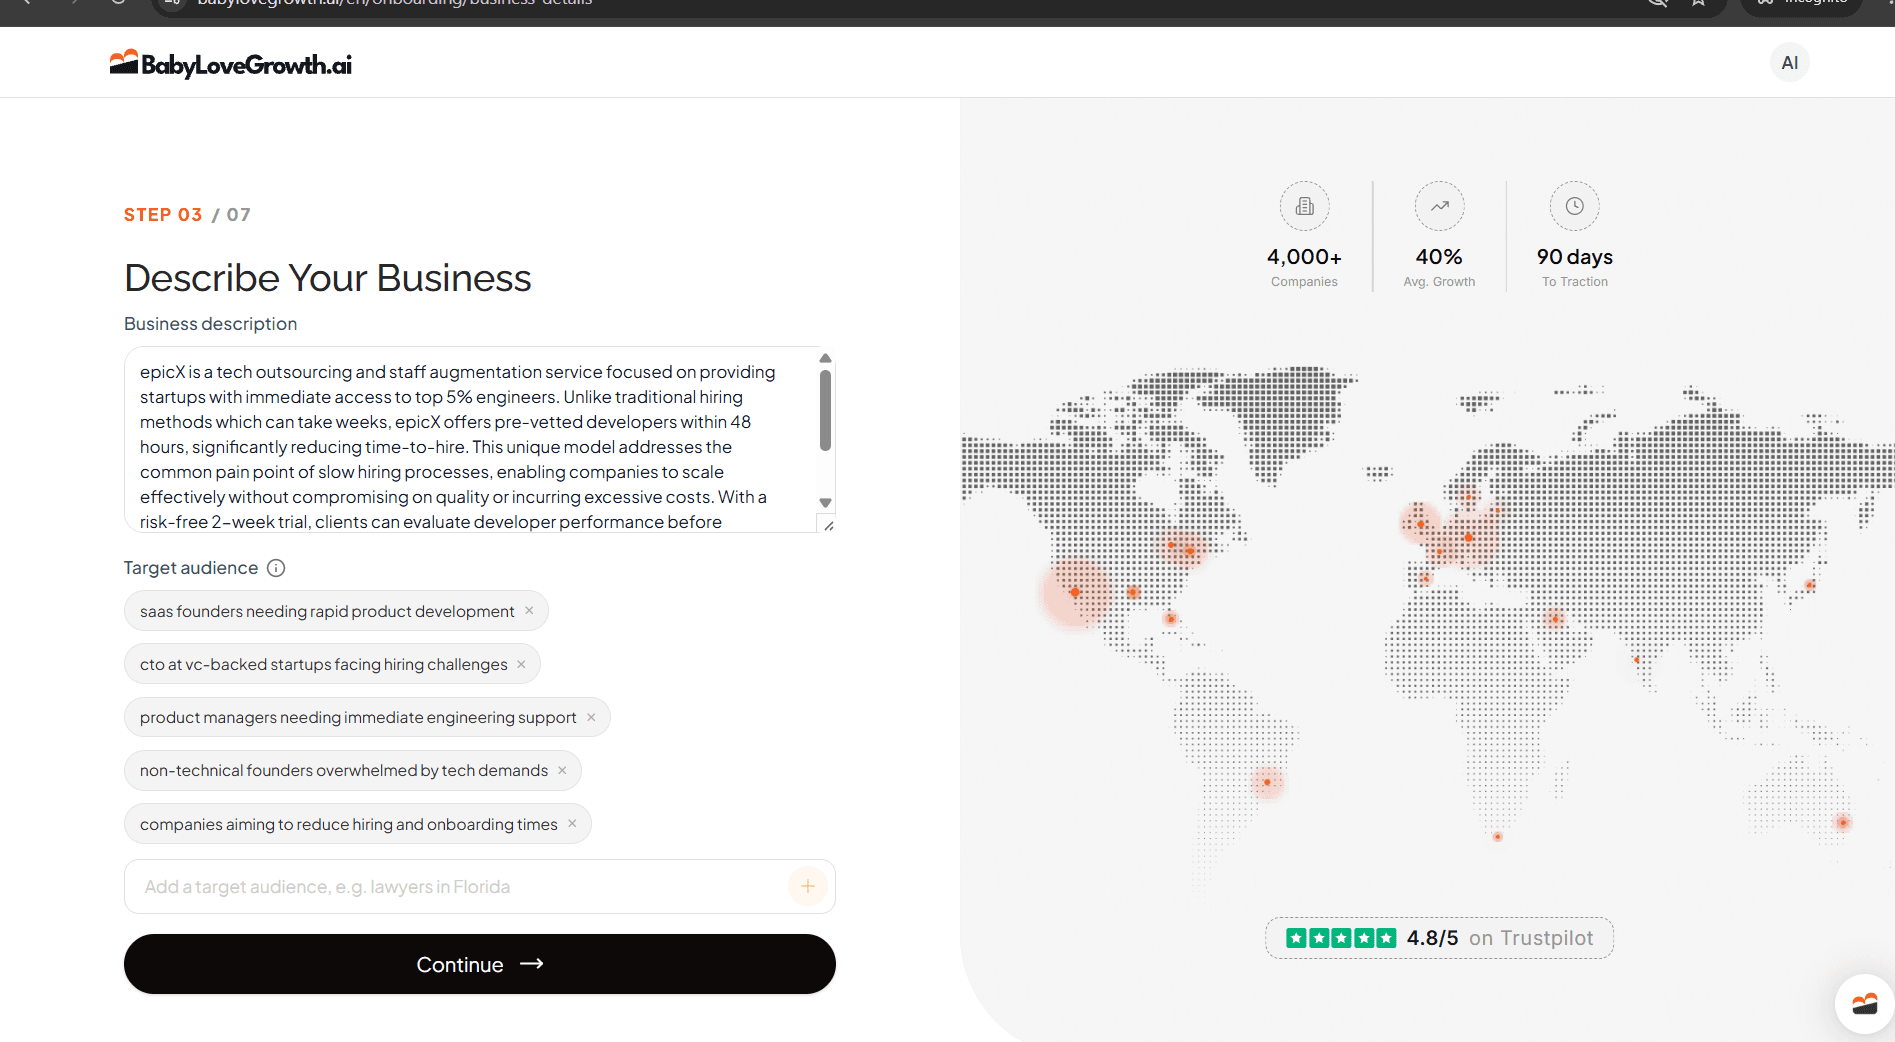1895x1042 pixels.
Task: Click the description scrollbar down arrow
Action: click(x=826, y=503)
